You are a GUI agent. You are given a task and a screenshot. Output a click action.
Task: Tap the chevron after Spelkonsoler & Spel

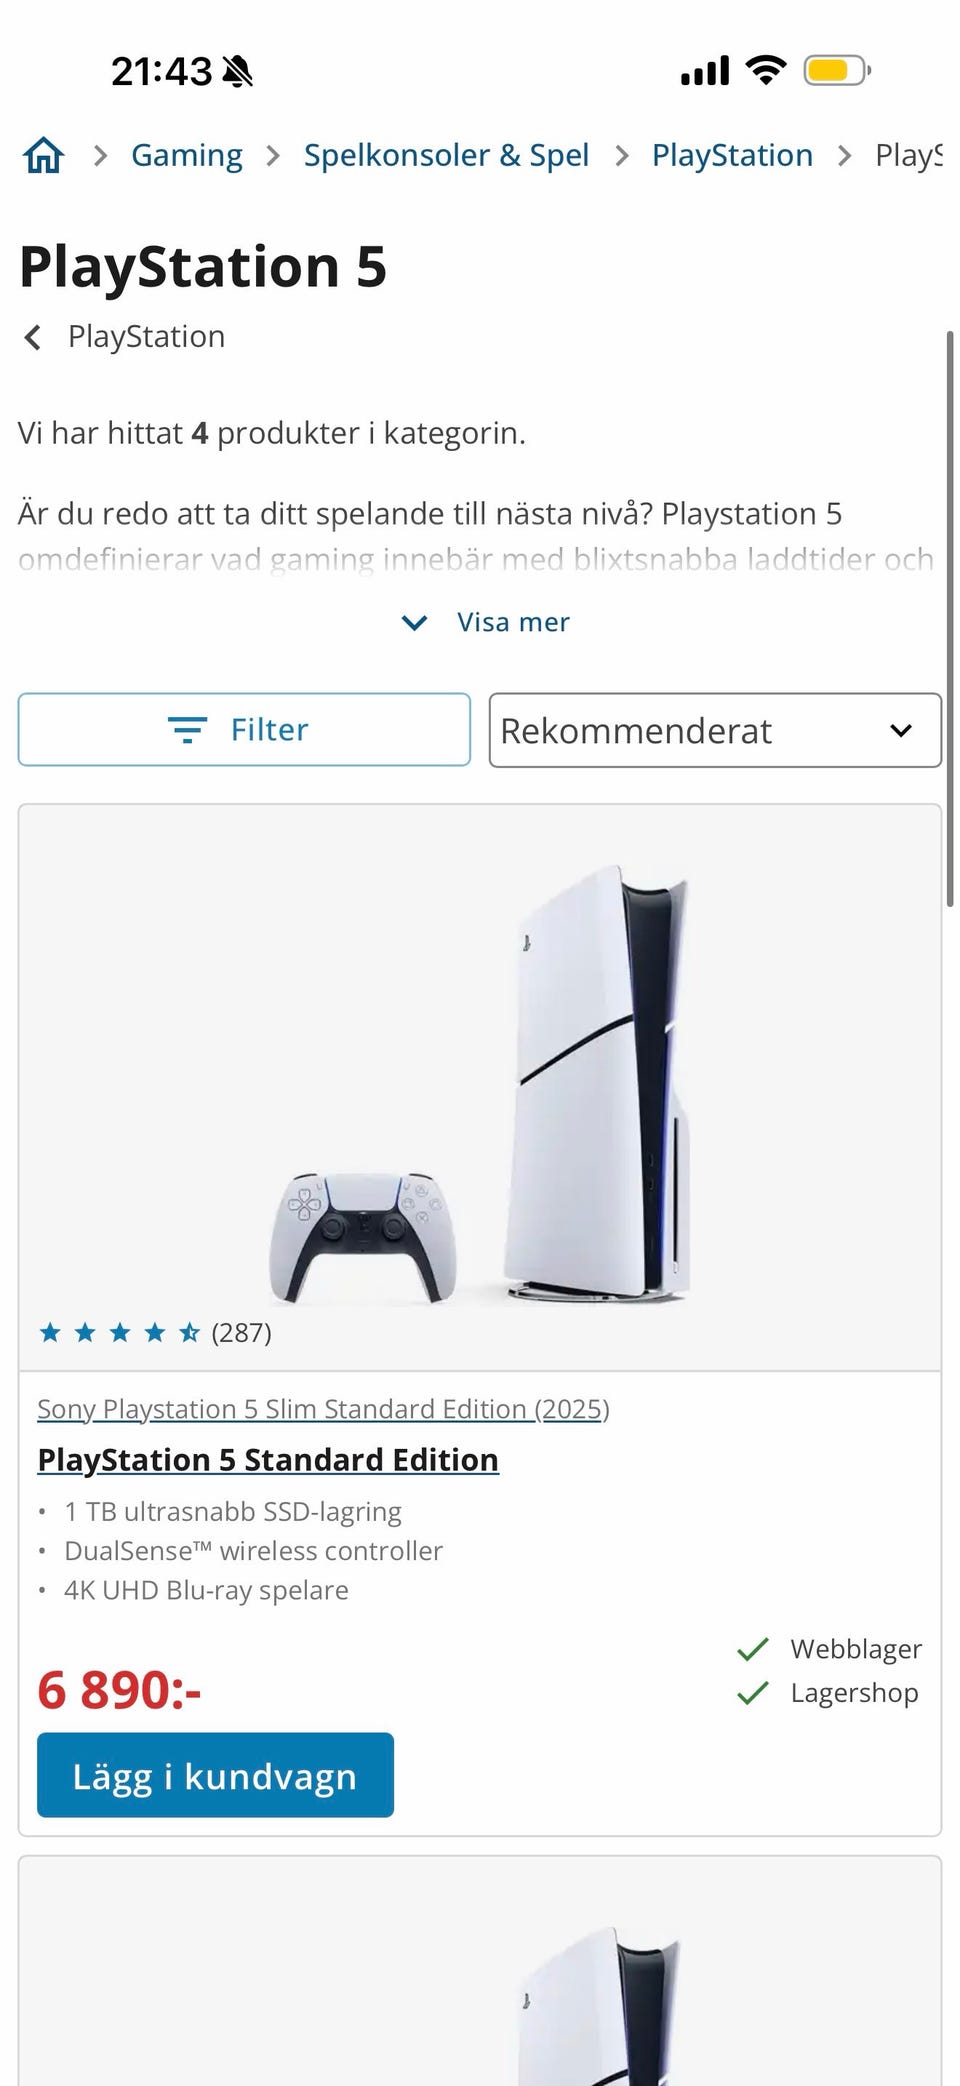(622, 155)
